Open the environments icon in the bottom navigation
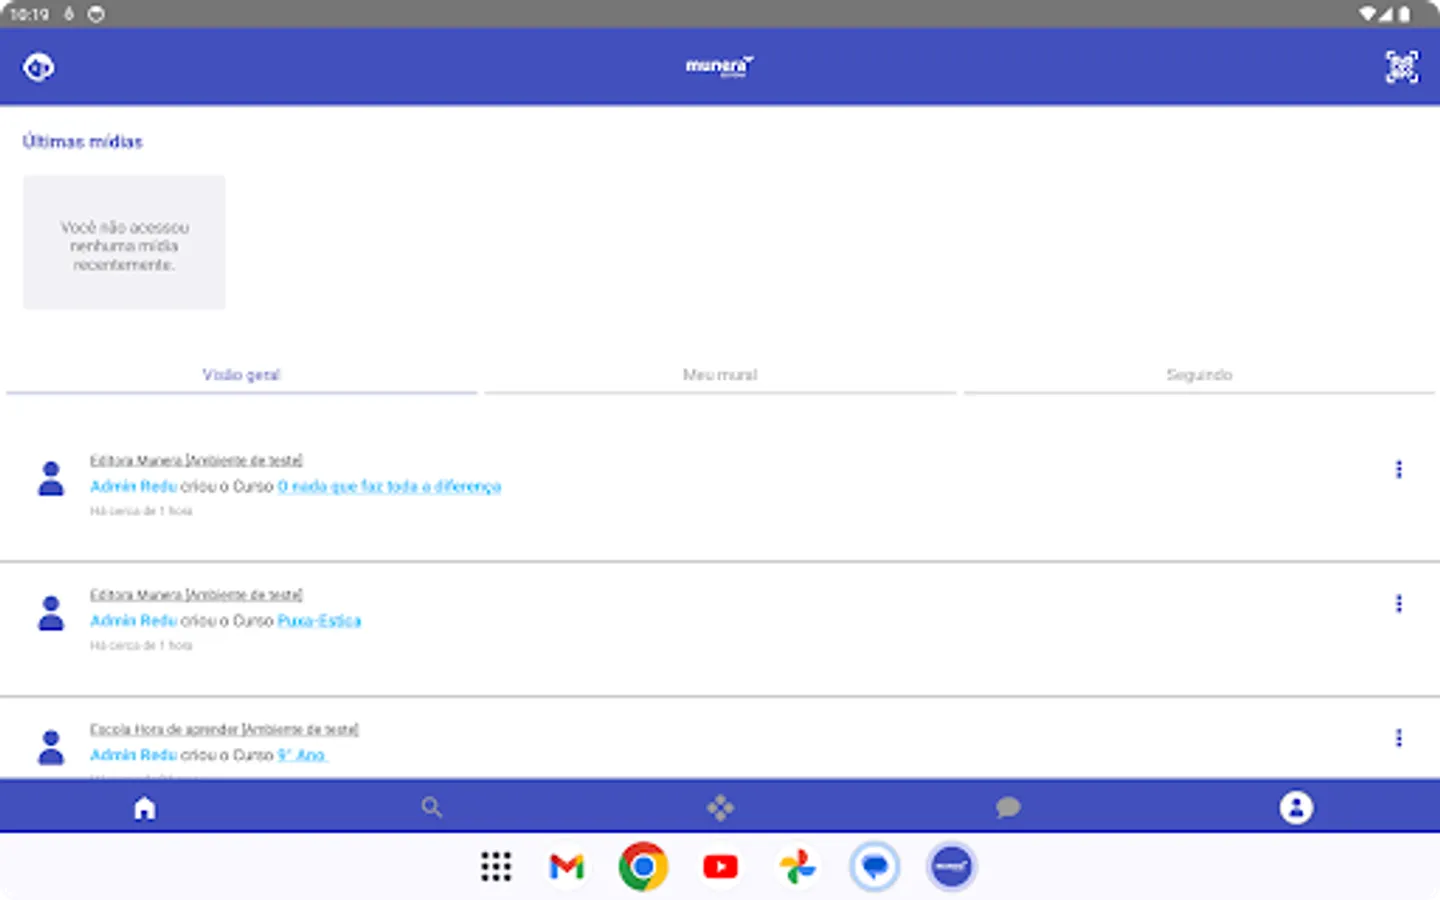Image resolution: width=1440 pixels, height=900 pixels. pyautogui.click(x=720, y=806)
